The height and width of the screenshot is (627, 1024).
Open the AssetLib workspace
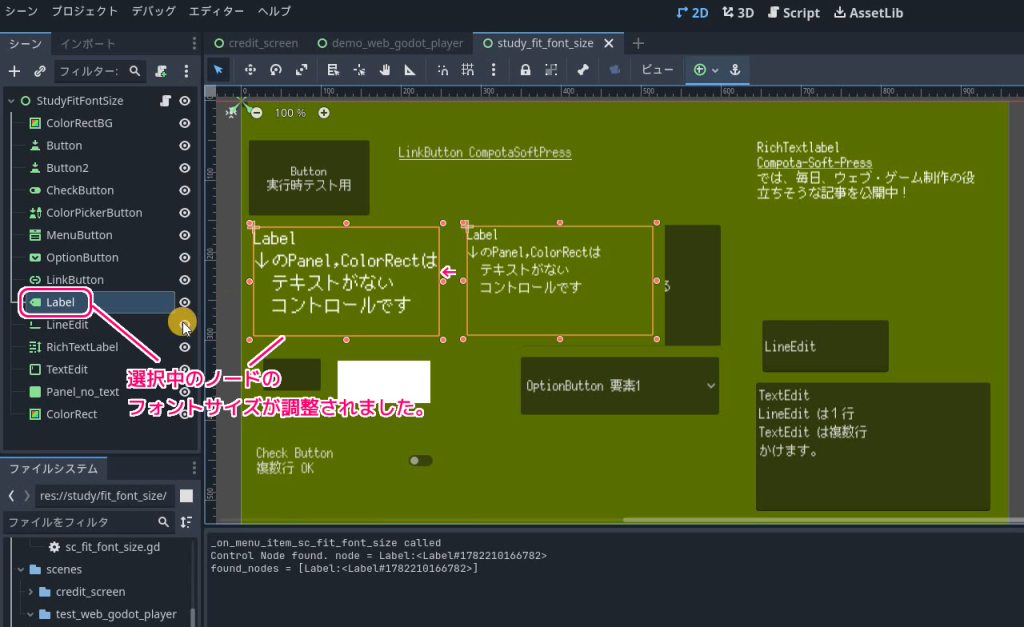tap(869, 12)
